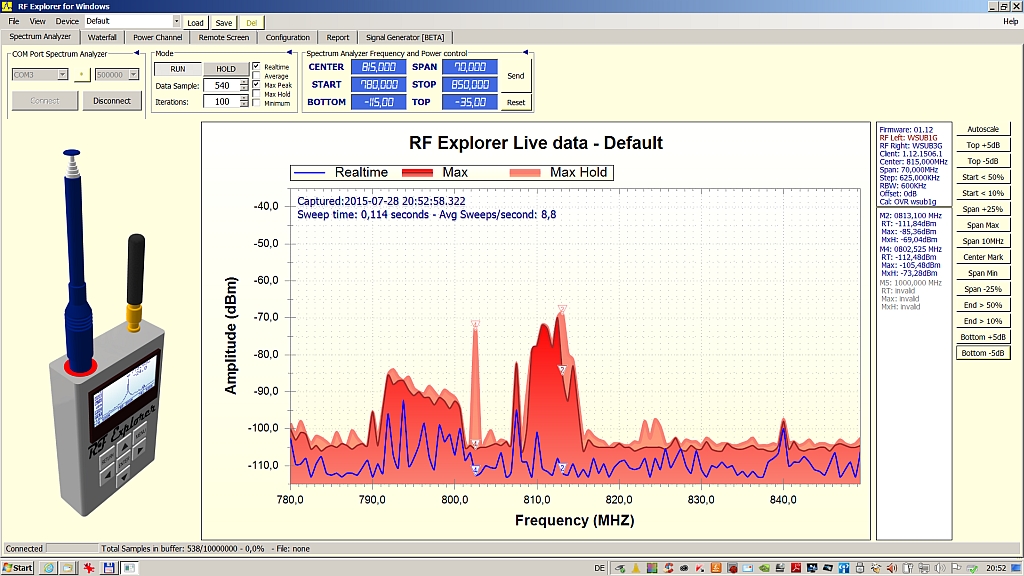Enable the Minimum checkbox

256,103
